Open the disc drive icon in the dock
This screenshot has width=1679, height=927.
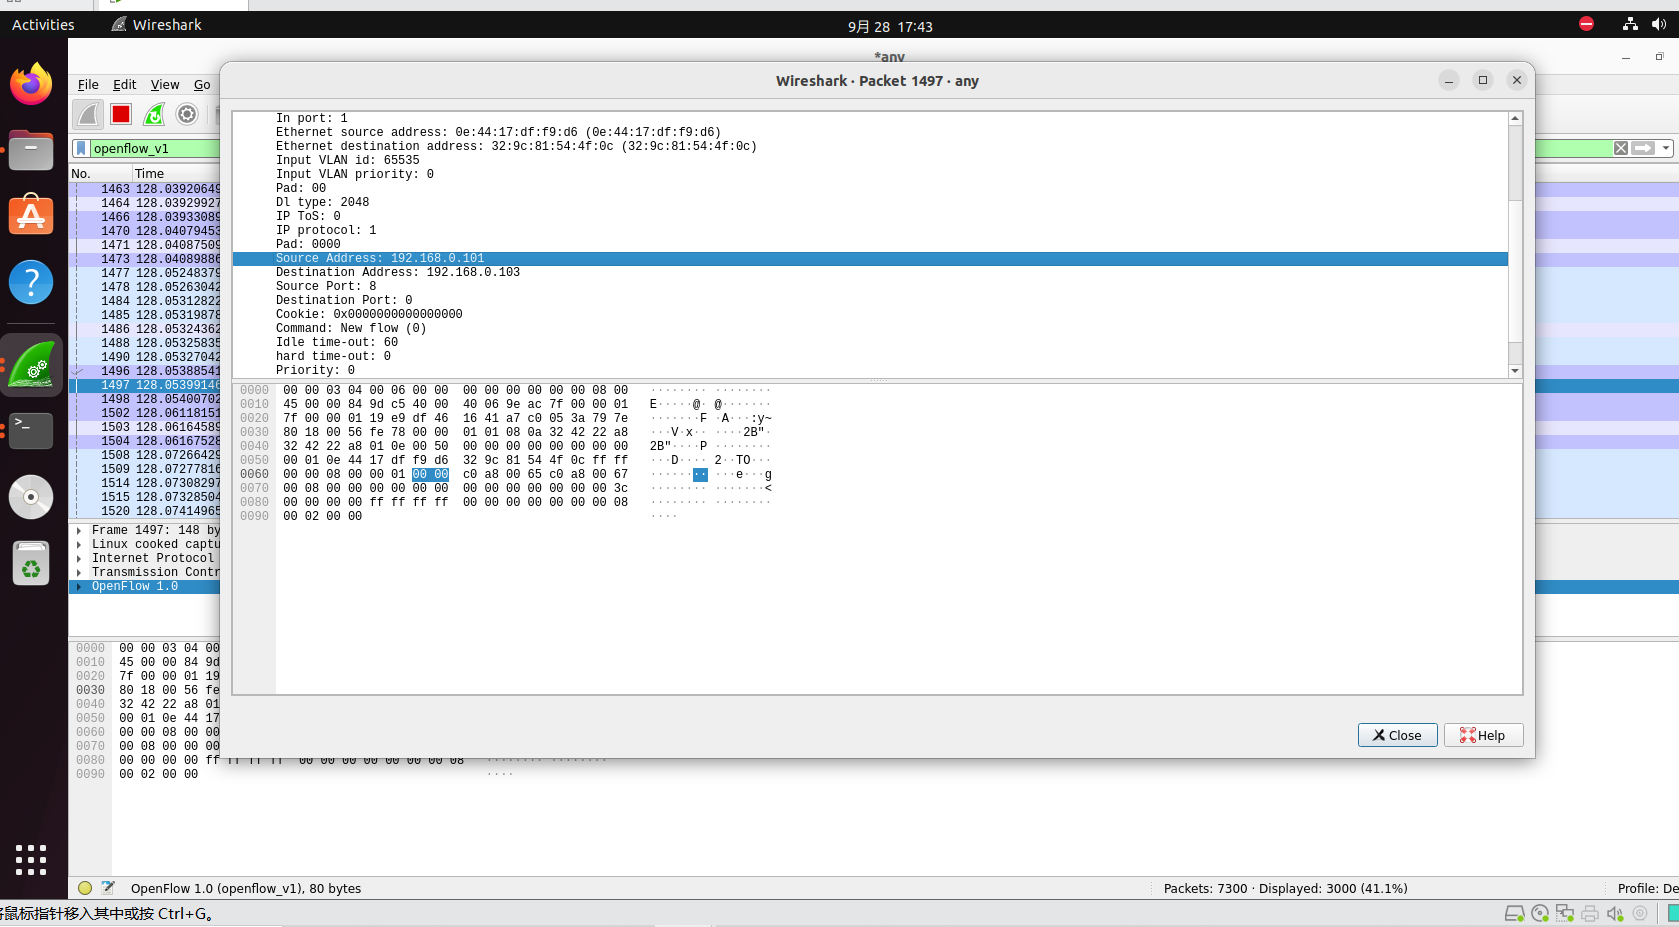tap(31, 497)
